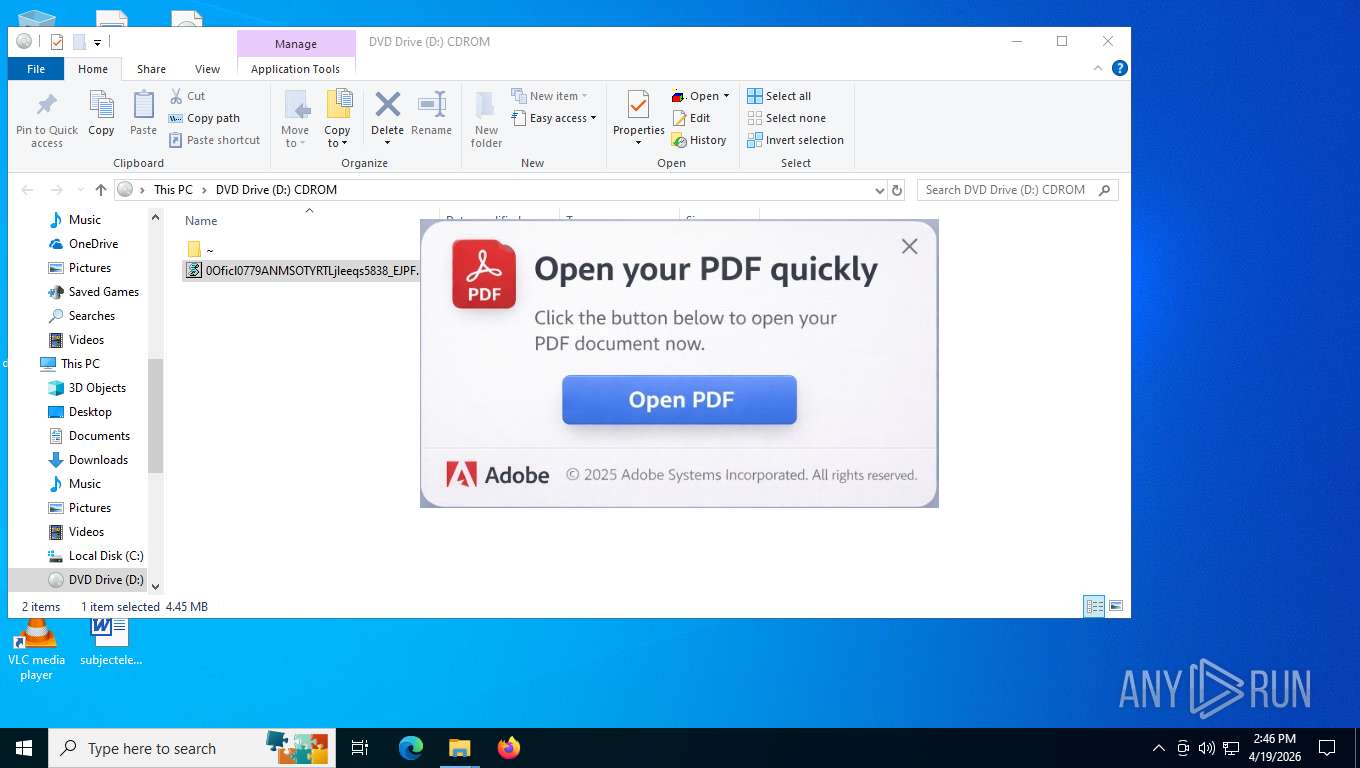1360x768 pixels.
Task: Click This PC in the address breadcrumb
Action: 173,190
